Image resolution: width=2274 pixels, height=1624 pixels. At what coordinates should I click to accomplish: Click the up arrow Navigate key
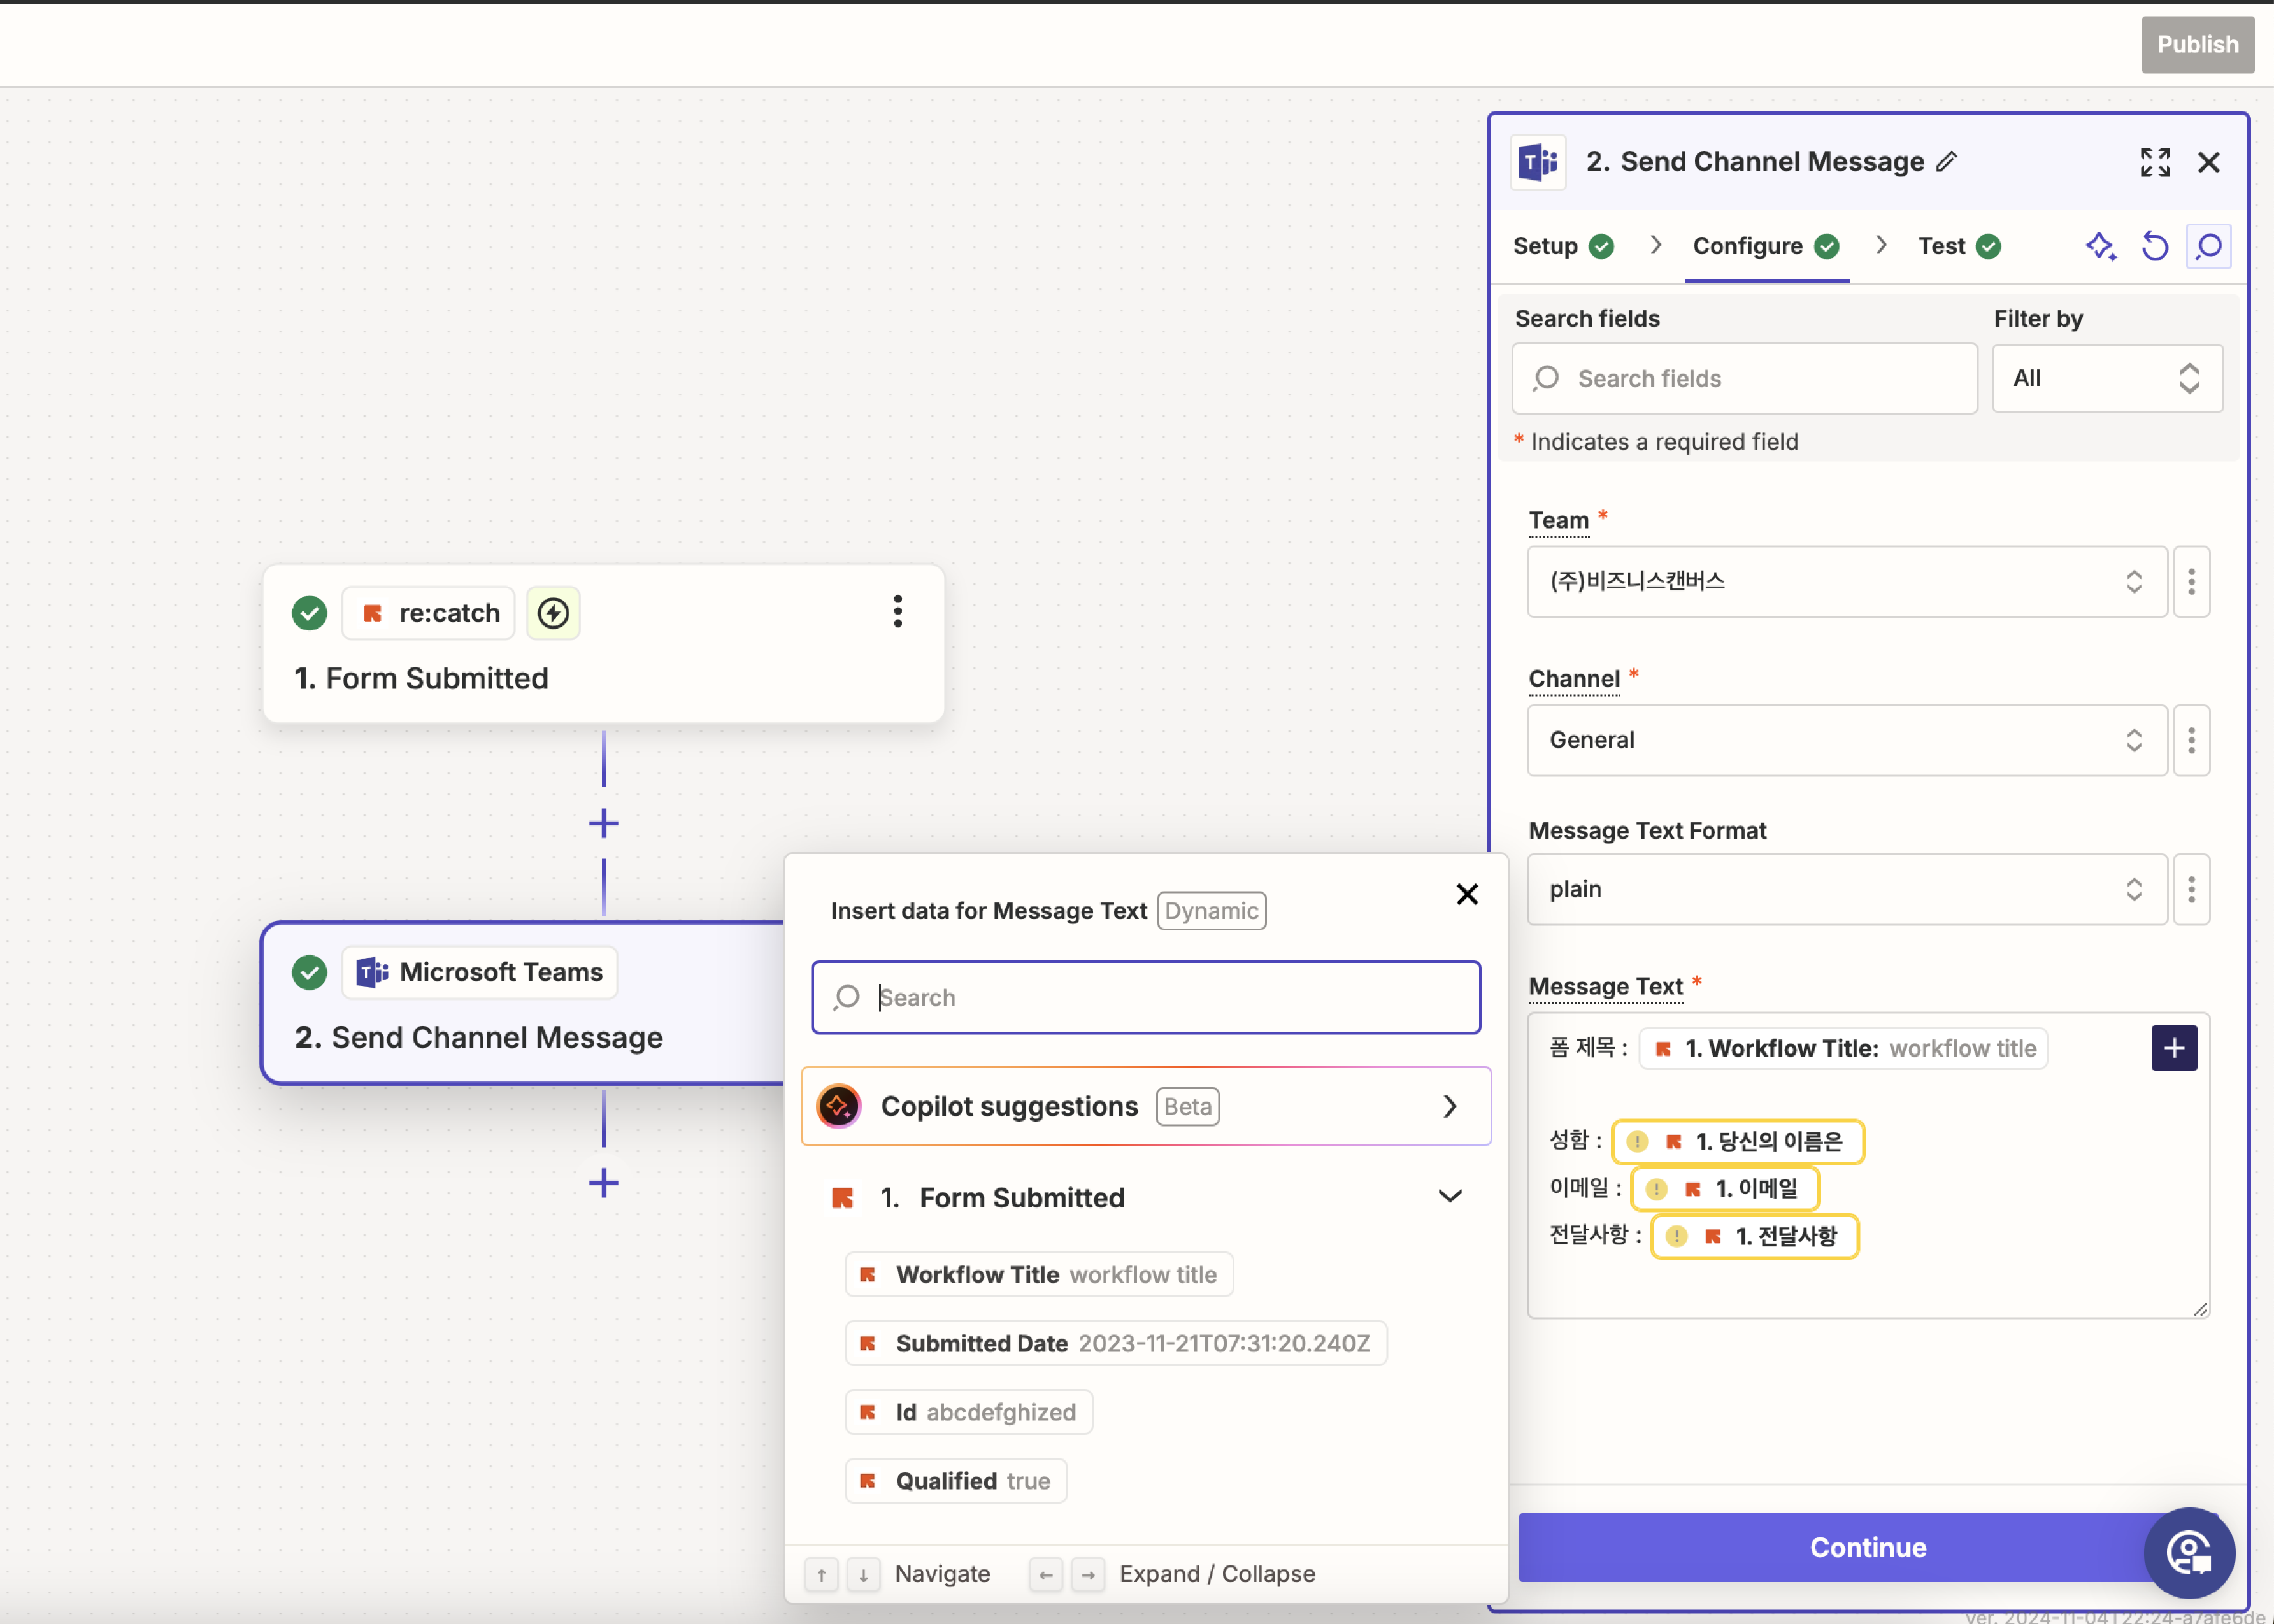(x=821, y=1574)
